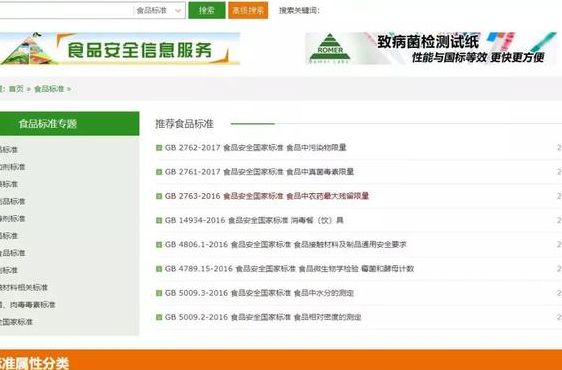Open the orange 高级搜索 advanced search button
Image resolution: width=562 pixels, height=370 pixels.
[x=248, y=10]
